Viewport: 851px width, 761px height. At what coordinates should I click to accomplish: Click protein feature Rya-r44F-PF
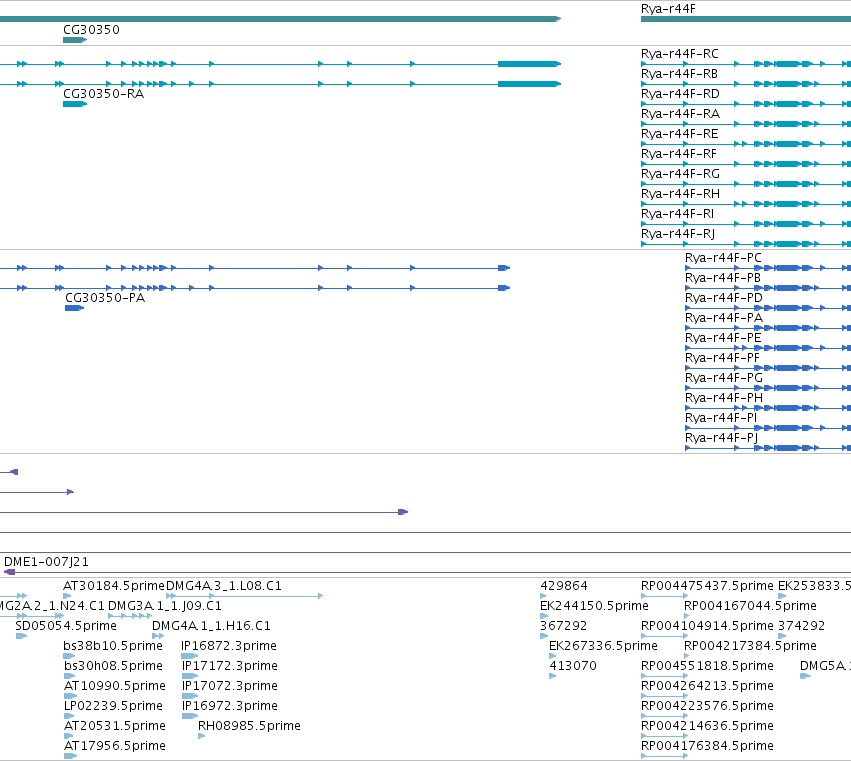pos(722,358)
